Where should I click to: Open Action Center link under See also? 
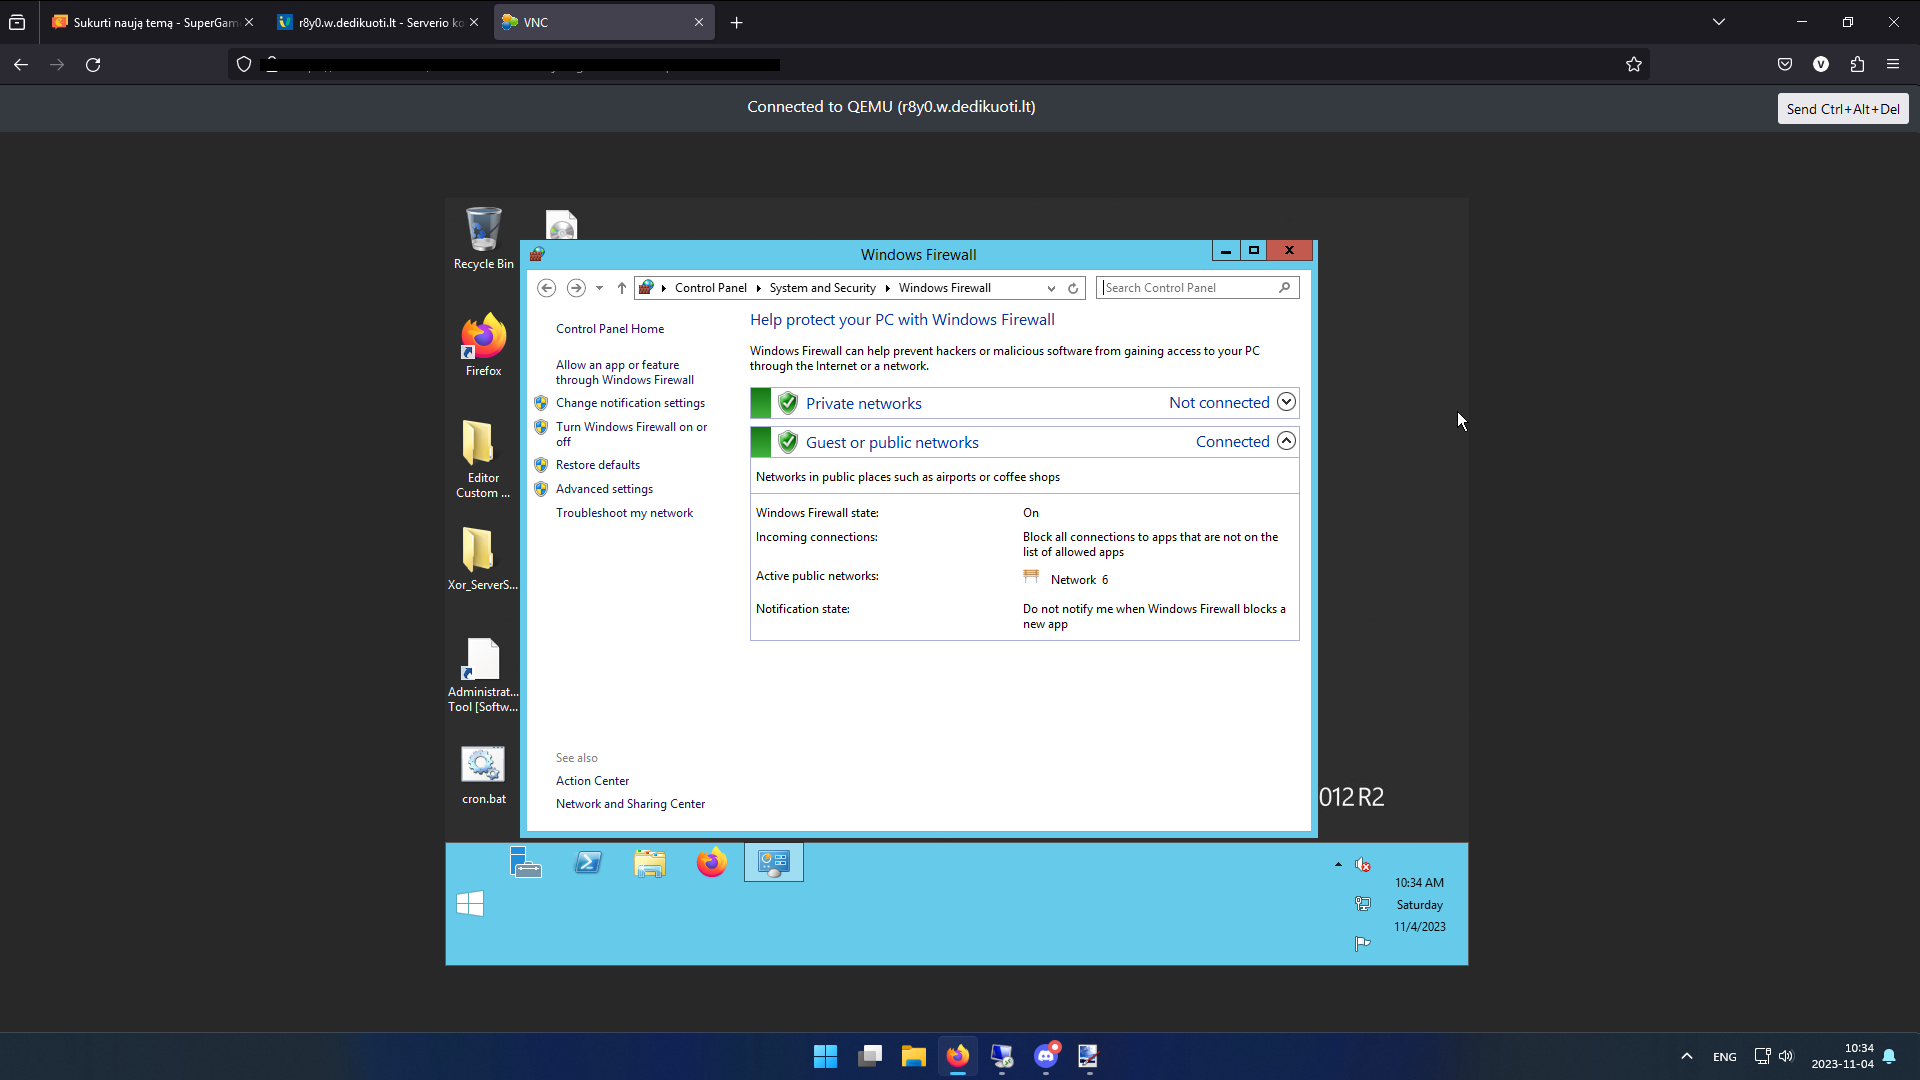(x=592, y=781)
